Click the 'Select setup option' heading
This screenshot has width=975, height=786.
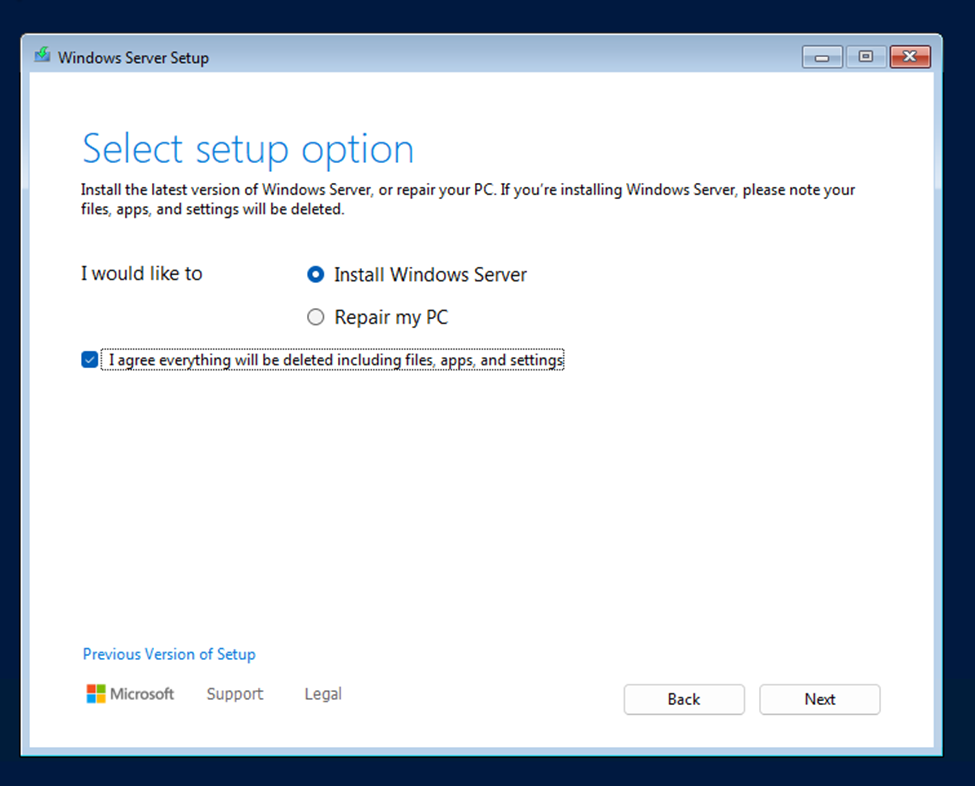248,149
